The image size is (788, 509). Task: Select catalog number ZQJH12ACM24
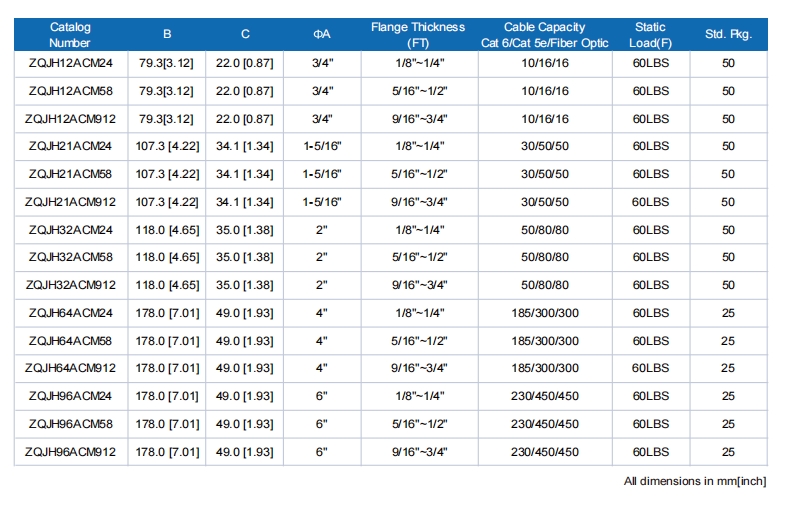[70, 63]
